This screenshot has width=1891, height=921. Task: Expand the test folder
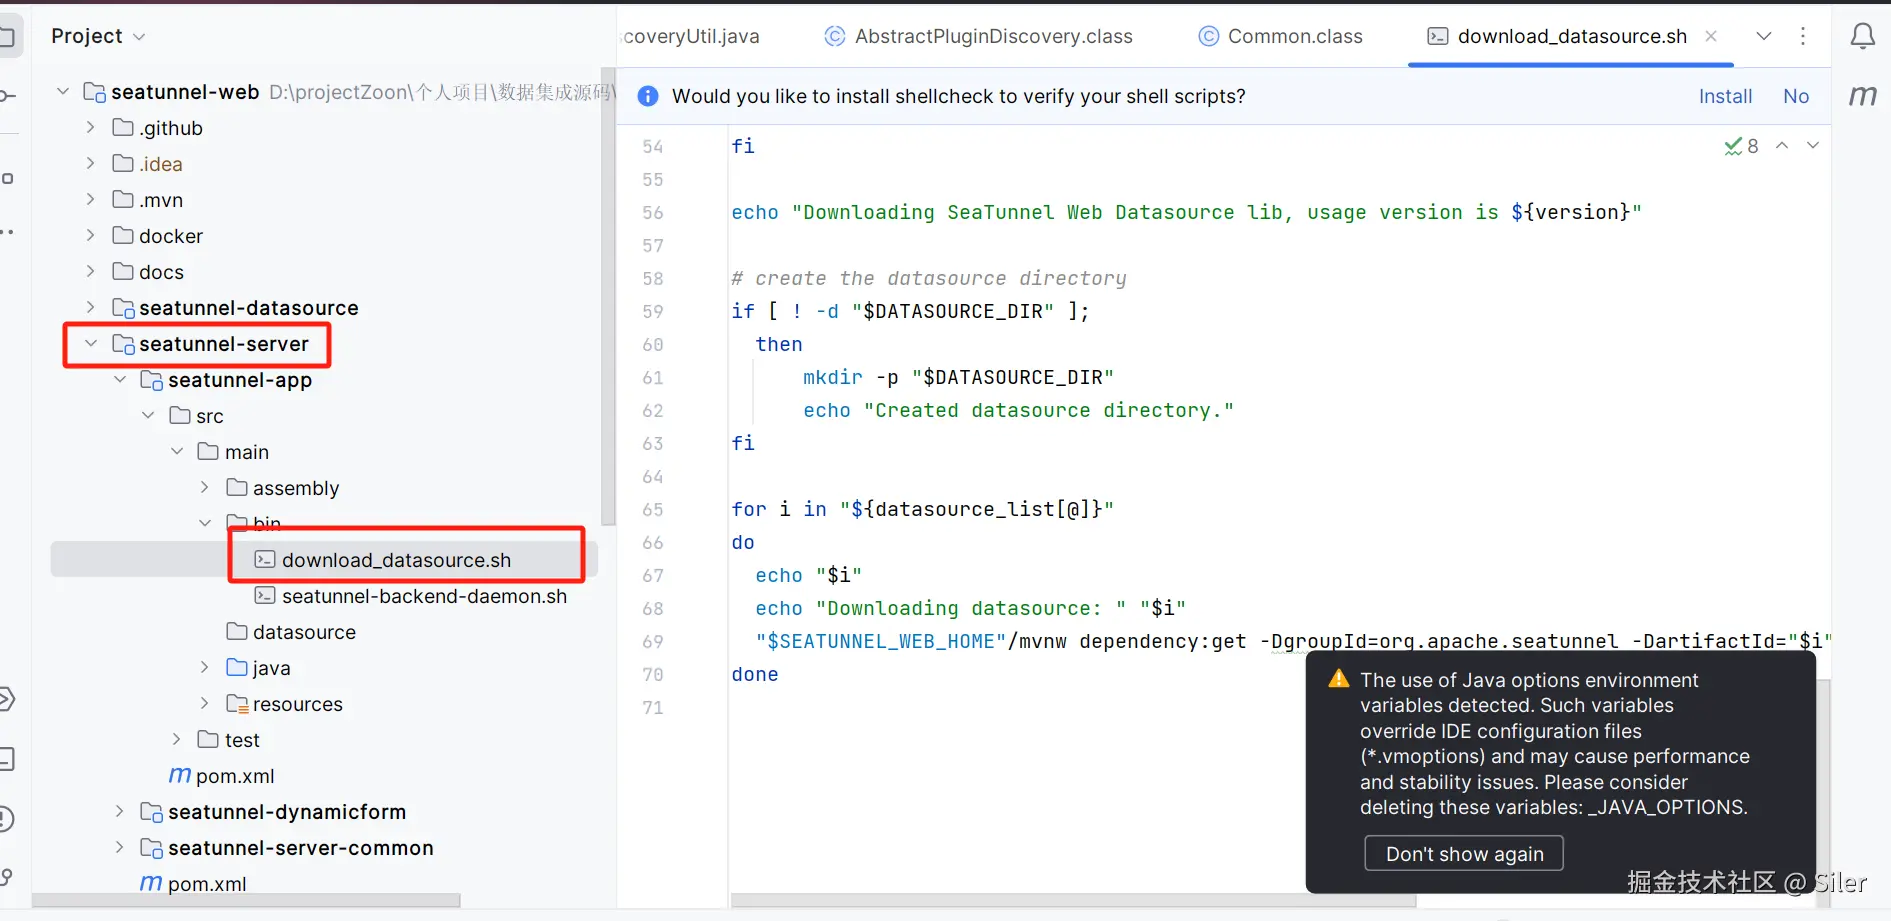177,740
